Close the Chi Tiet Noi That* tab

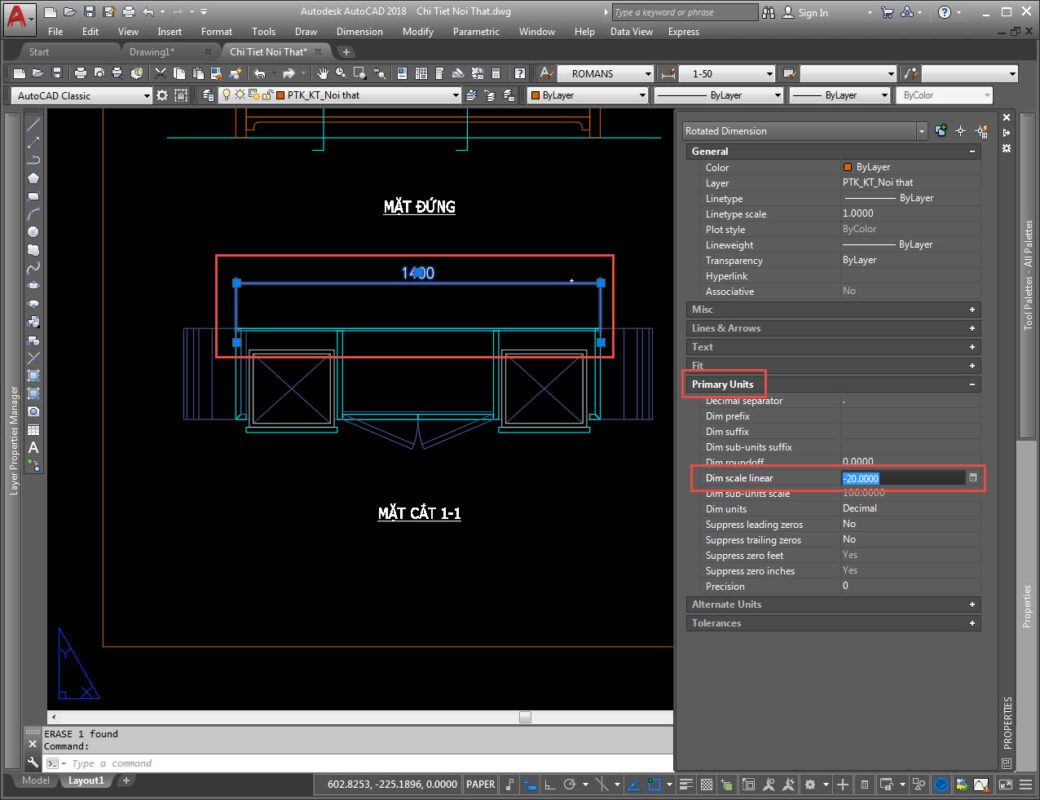click(x=318, y=52)
